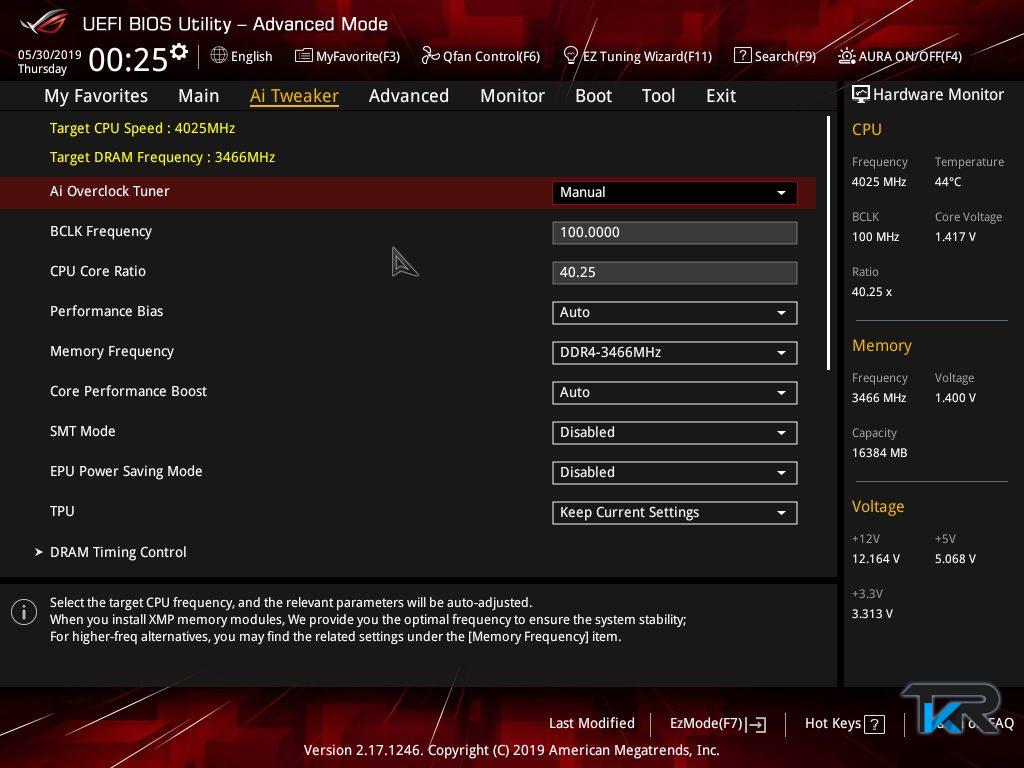1024x768 pixels.
Task: Click the info icon beside the help text
Action: 24,613
